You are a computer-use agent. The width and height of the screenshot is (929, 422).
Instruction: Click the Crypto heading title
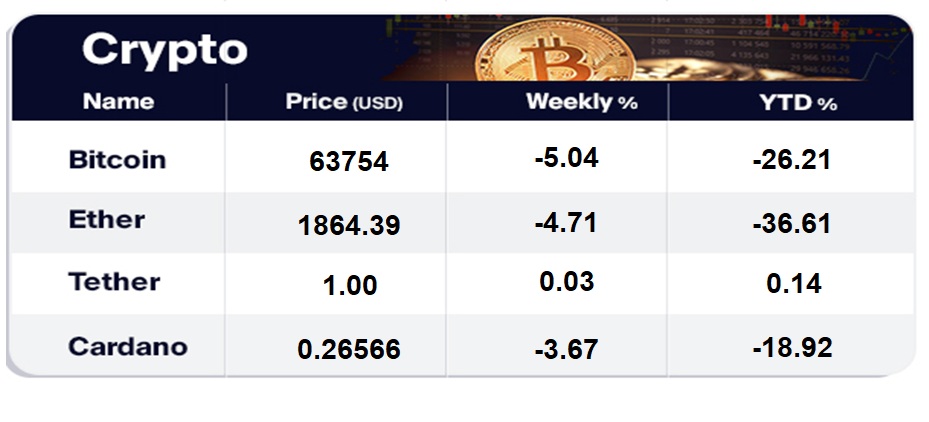coord(164,49)
